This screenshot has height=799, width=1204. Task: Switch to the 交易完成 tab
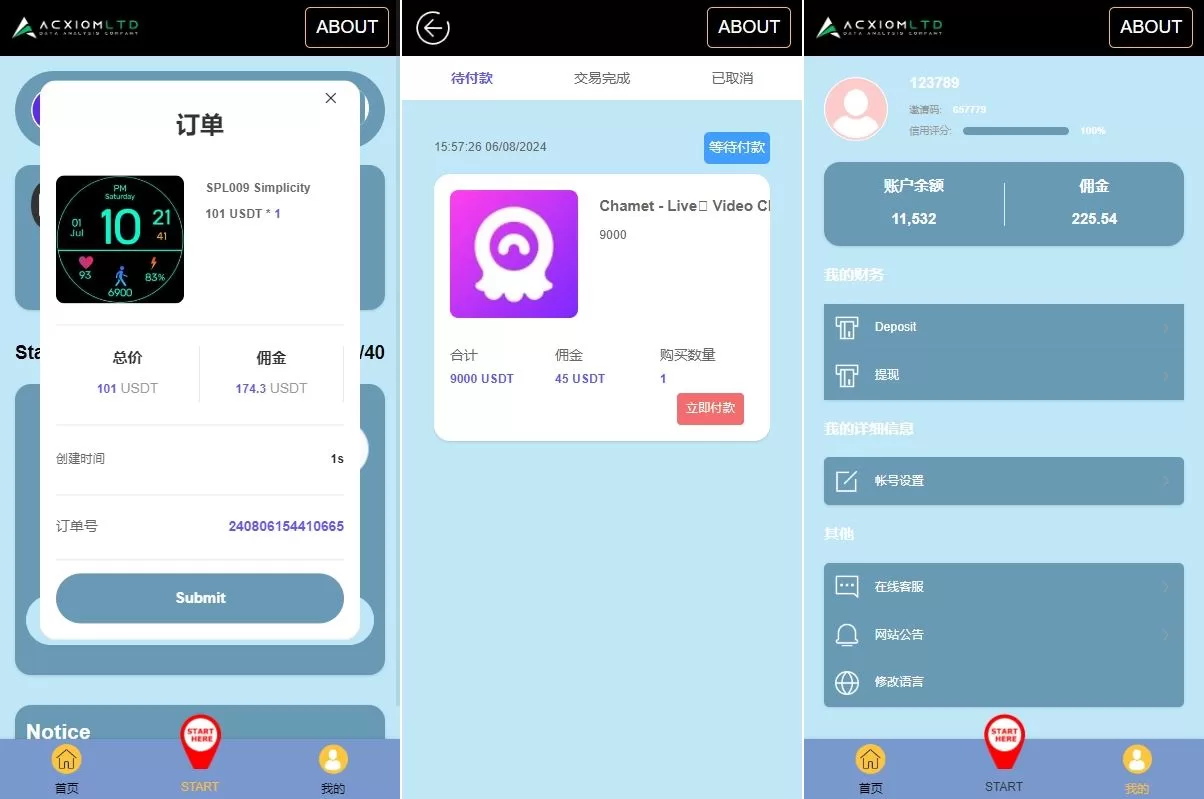(x=602, y=78)
